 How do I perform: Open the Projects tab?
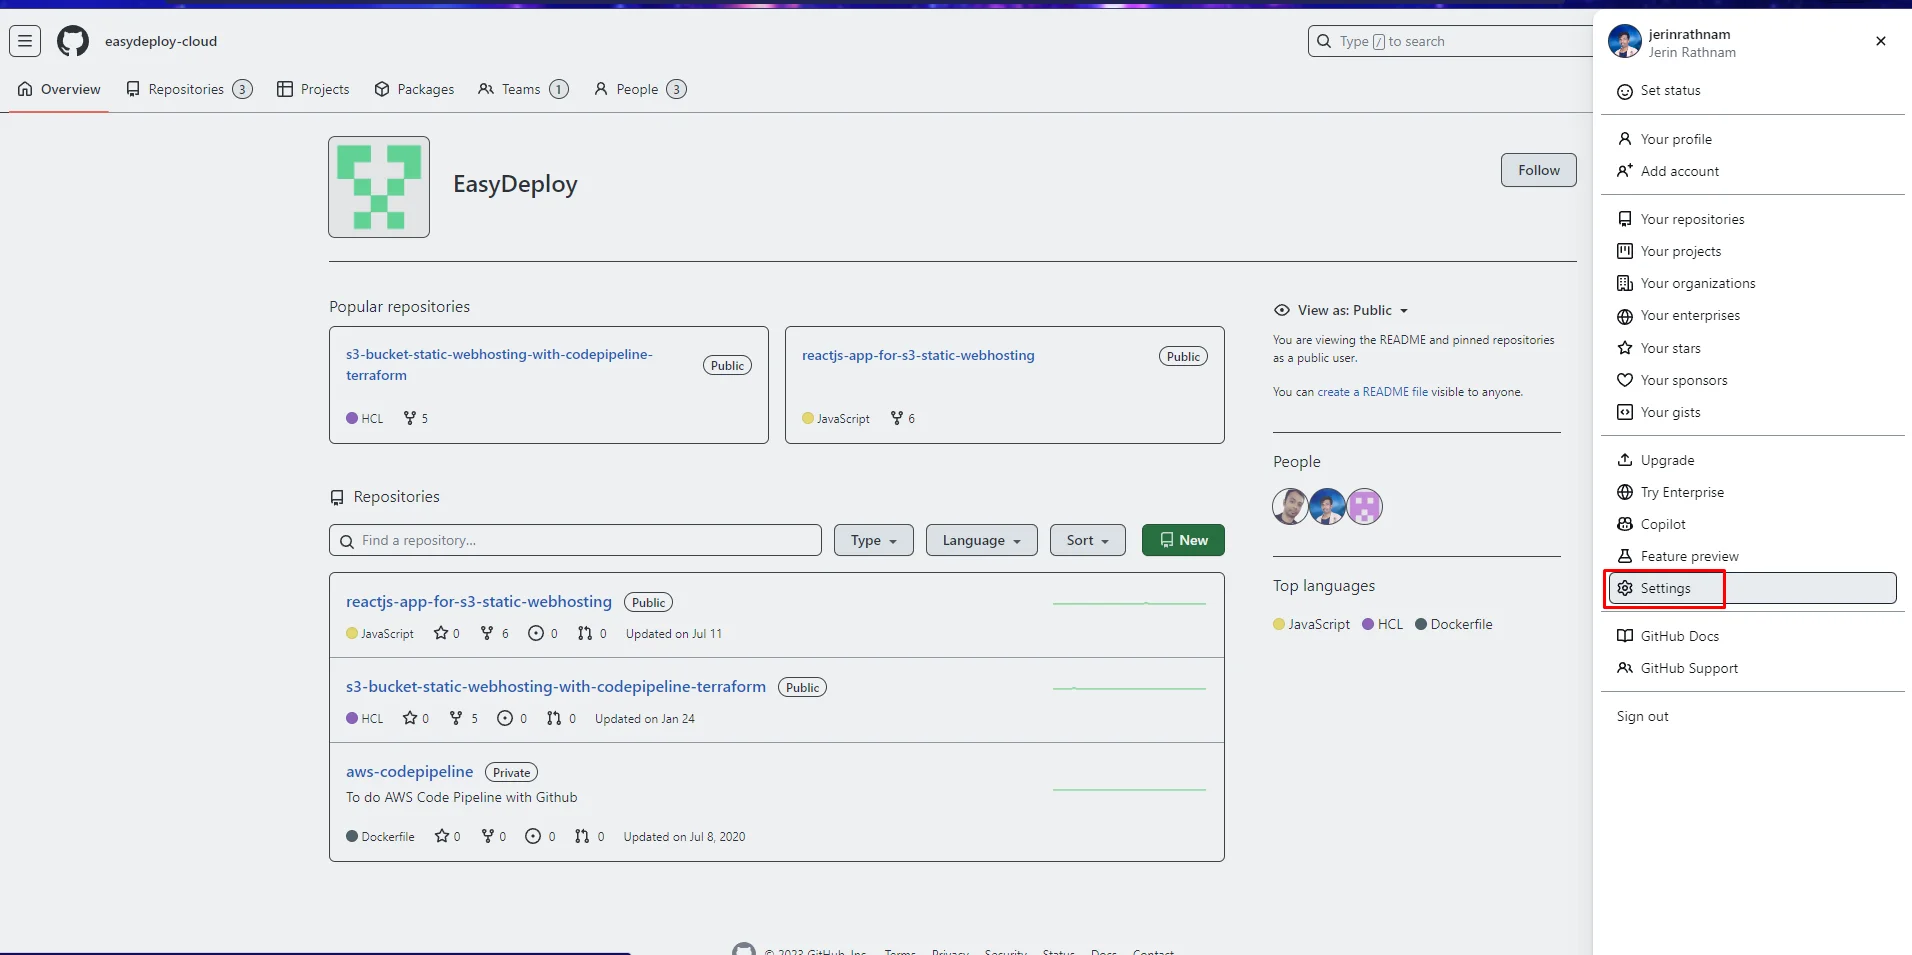[x=313, y=89]
